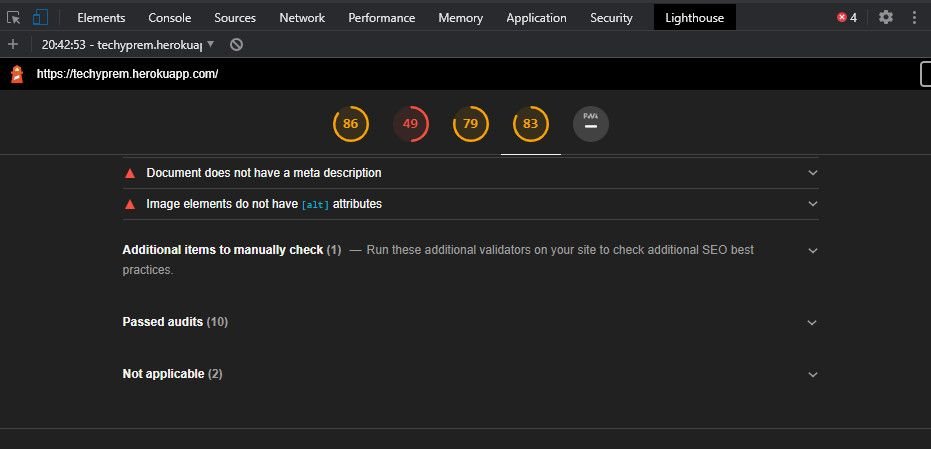This screenshot has height=449, width=931.
Task: Click the plus icon for new report
Action: (13, 45)
